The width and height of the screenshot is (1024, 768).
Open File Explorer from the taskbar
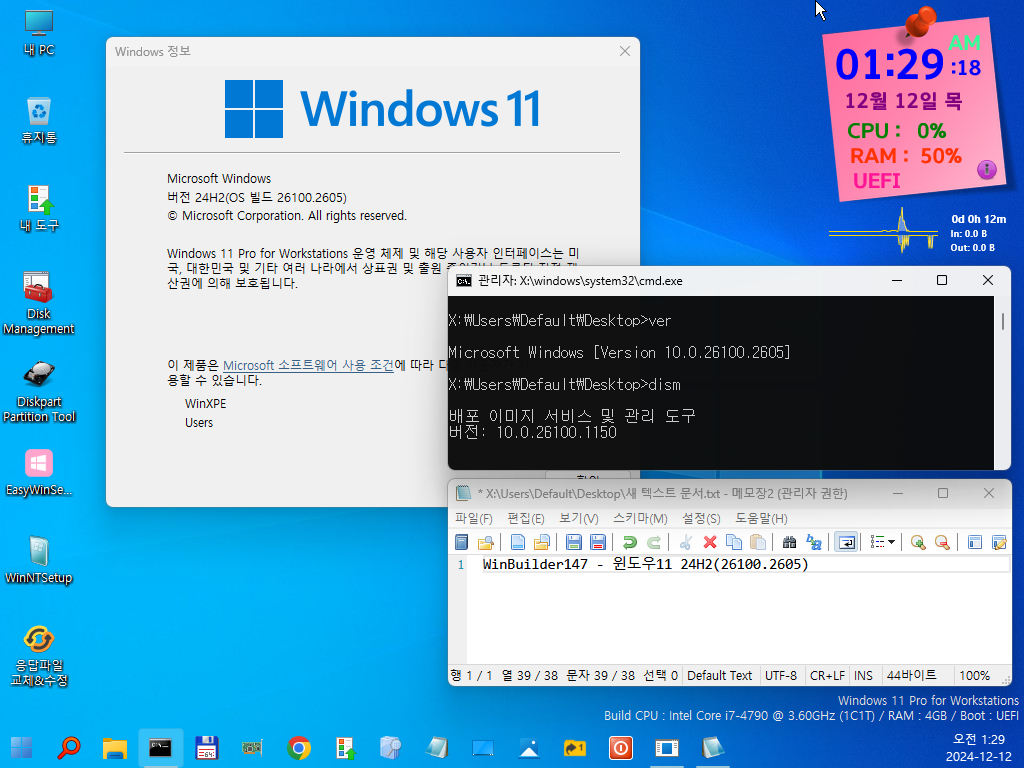tap(114, 748)
